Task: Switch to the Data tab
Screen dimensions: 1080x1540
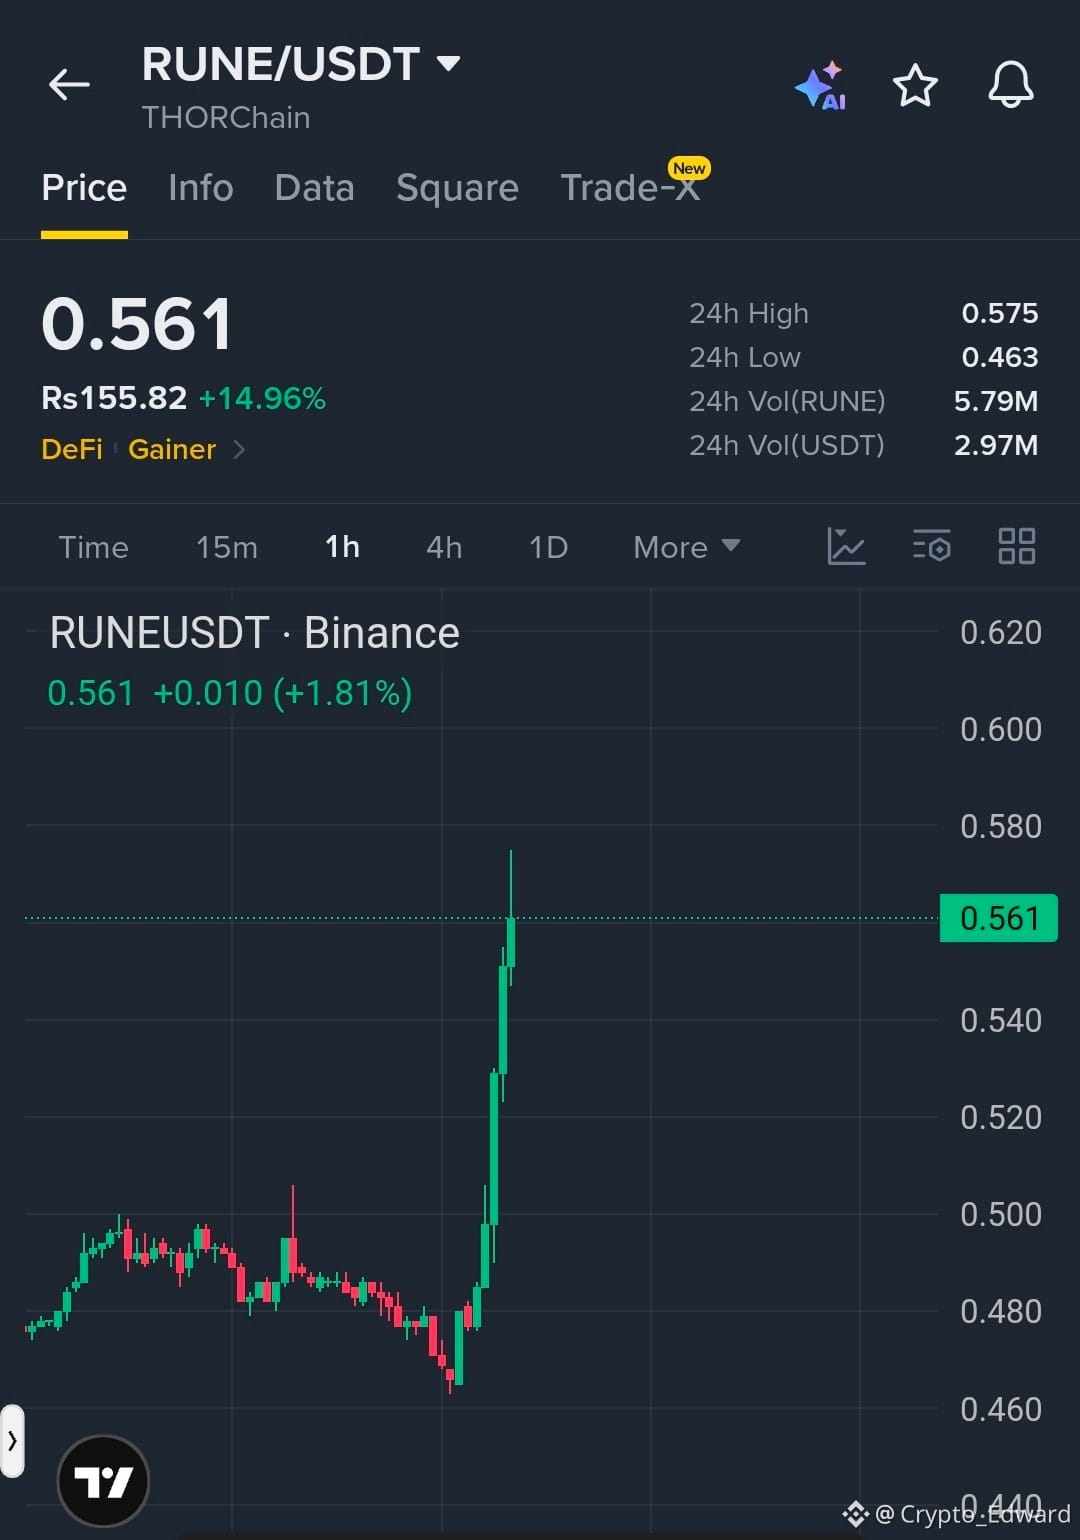Action: tap(315, 188)
